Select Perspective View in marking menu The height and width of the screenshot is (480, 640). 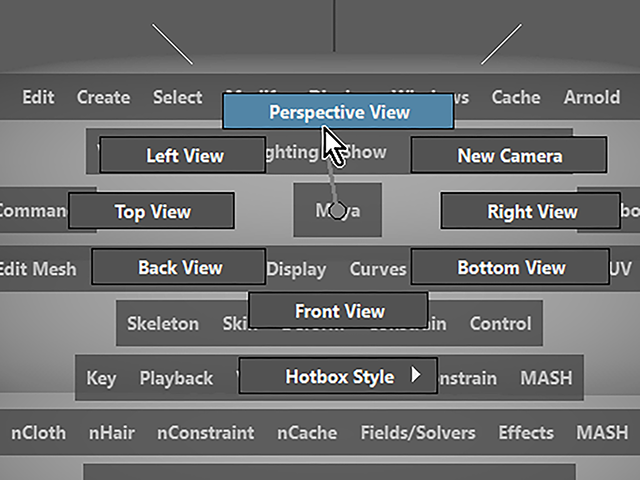[338, 111]
